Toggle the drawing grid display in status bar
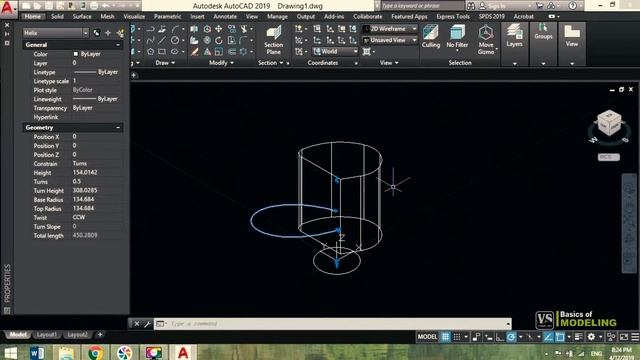 click(445, 337)
